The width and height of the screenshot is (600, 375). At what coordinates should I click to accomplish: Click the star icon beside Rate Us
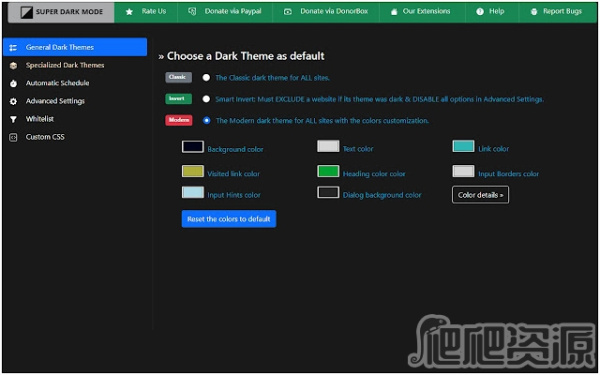(129, 12)
